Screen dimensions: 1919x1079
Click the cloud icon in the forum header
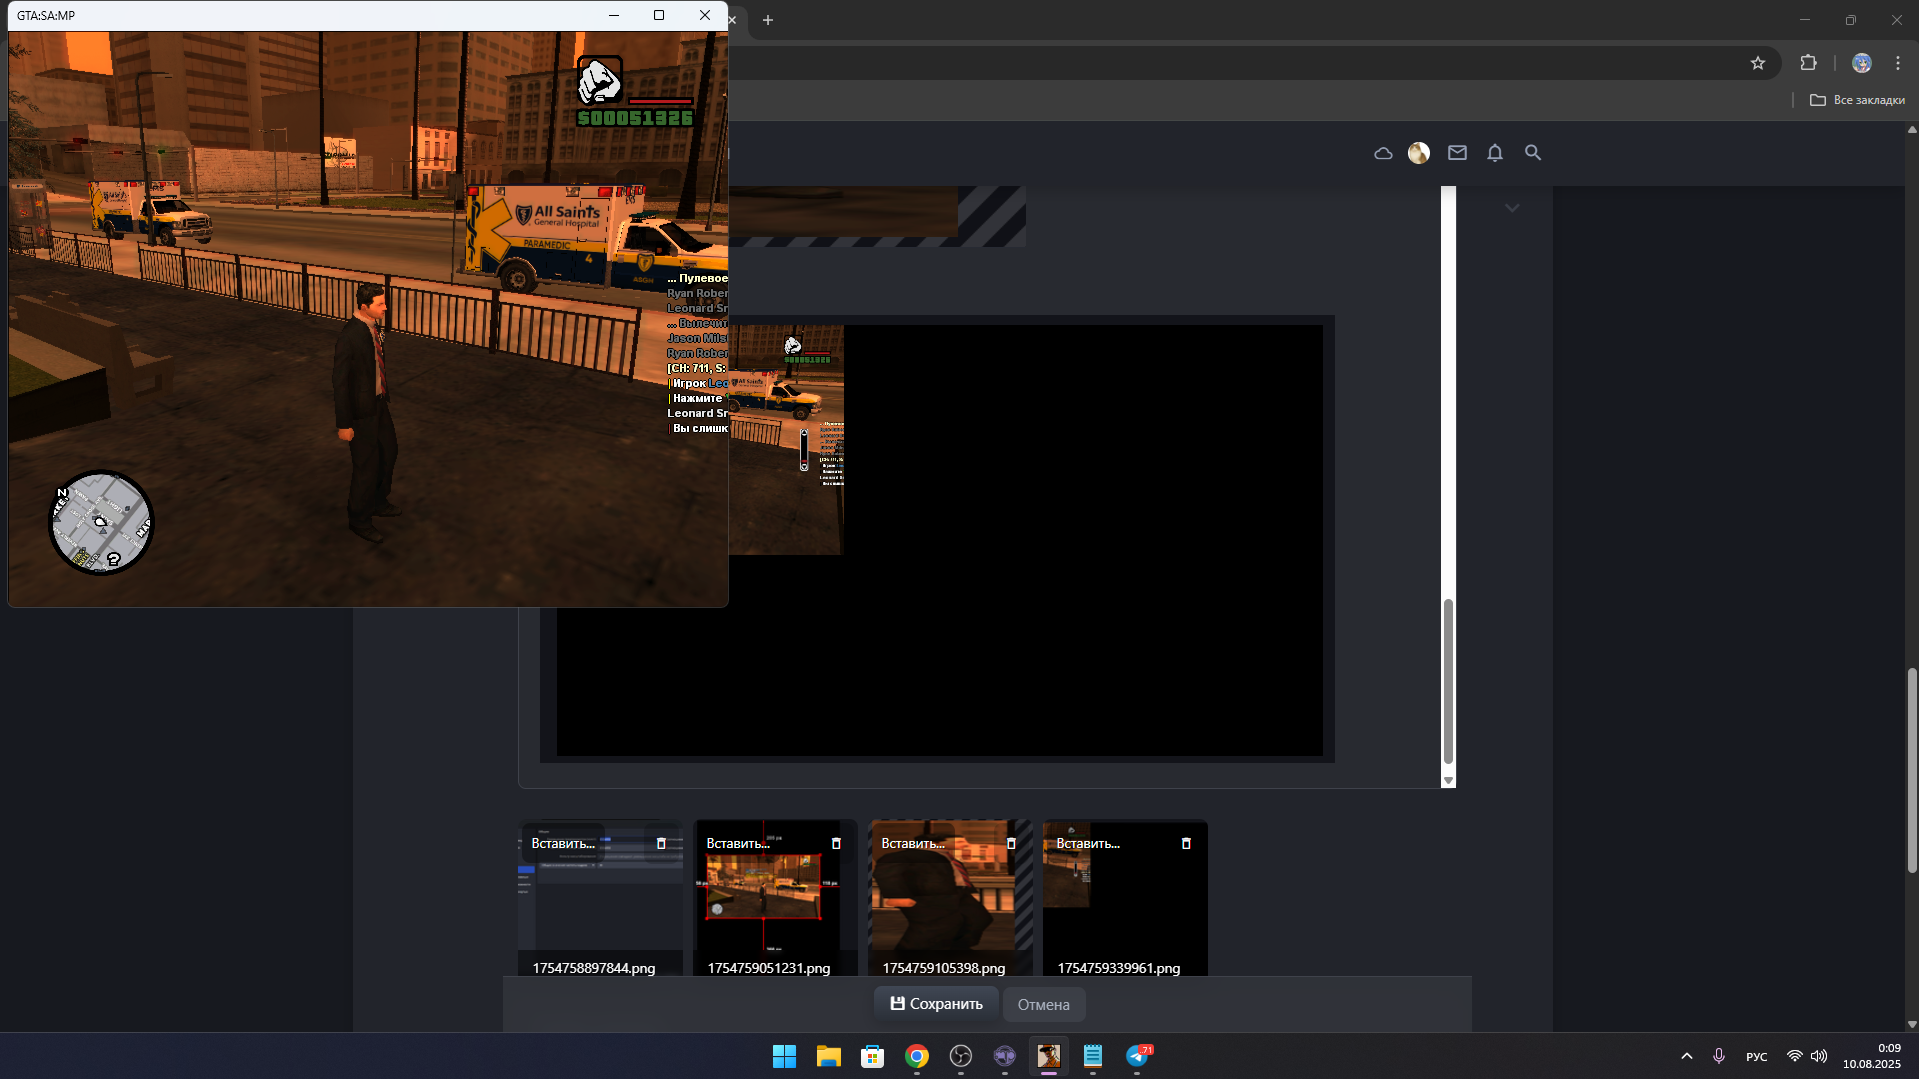pyautogui.click(x=1383, y=153)
